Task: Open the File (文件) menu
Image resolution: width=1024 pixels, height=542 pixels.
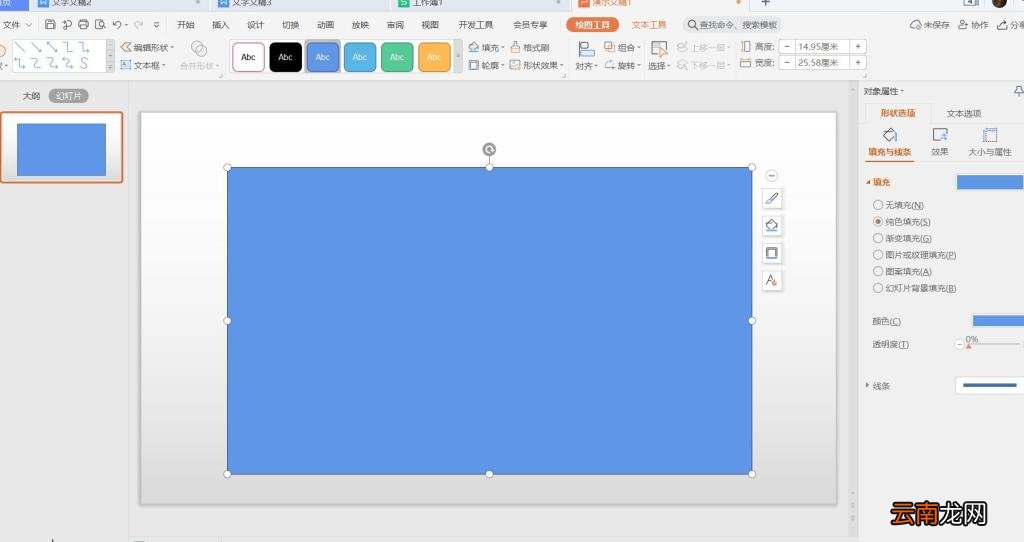Action: click(x=17, y=25)
